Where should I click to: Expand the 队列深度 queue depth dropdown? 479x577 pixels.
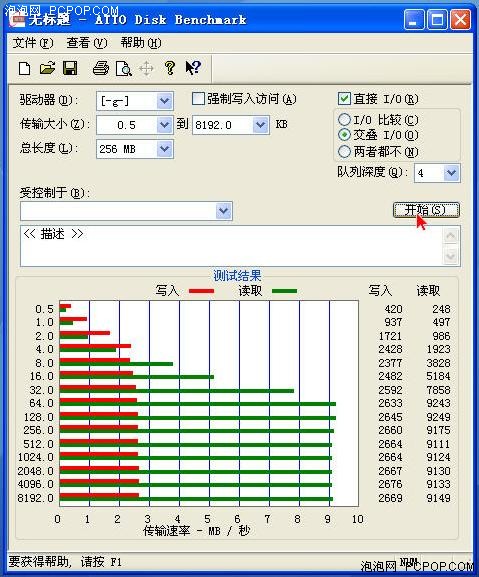click(x=451, y=173)
